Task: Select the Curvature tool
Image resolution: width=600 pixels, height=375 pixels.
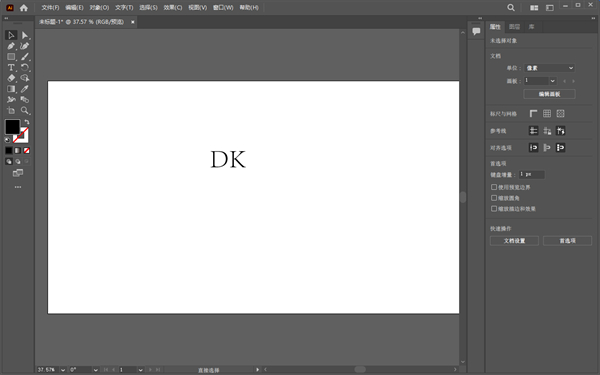Action: click(x=25, y=46)
